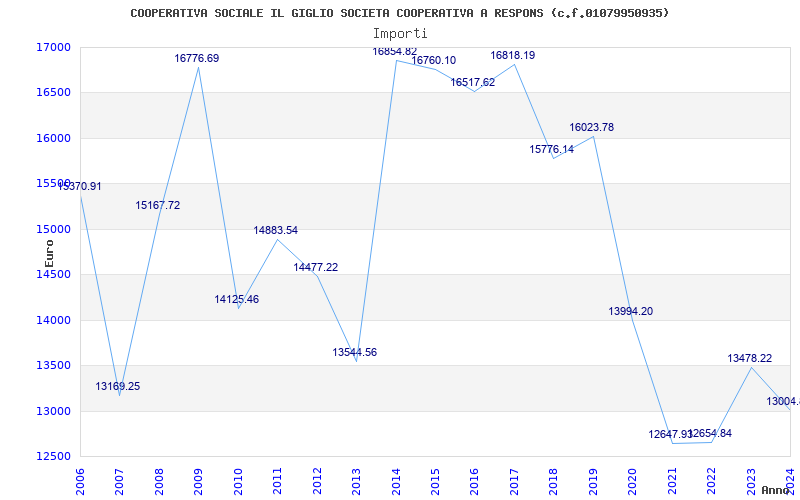Click the data label 15167.72
800x500 pixels.
click(x=158, y=205)
